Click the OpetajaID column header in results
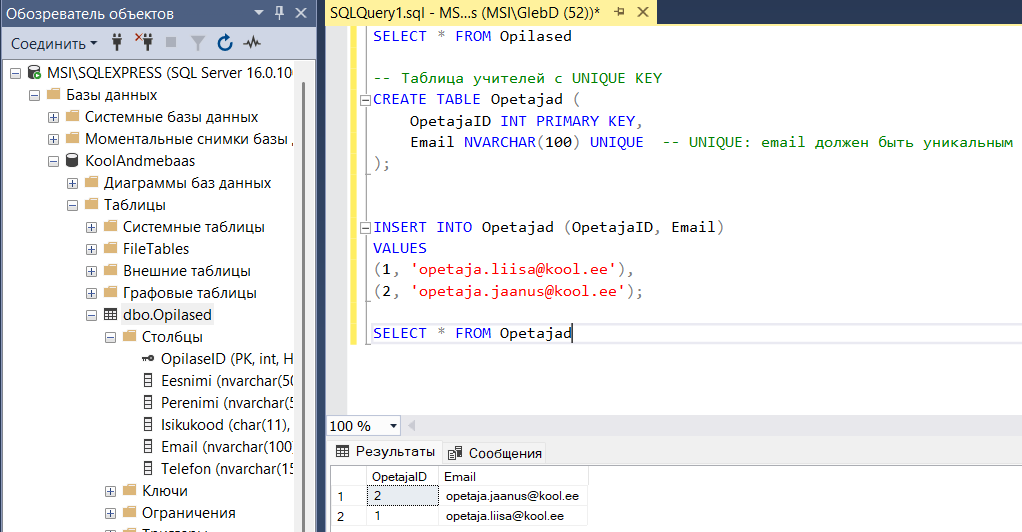 (402, 477)
